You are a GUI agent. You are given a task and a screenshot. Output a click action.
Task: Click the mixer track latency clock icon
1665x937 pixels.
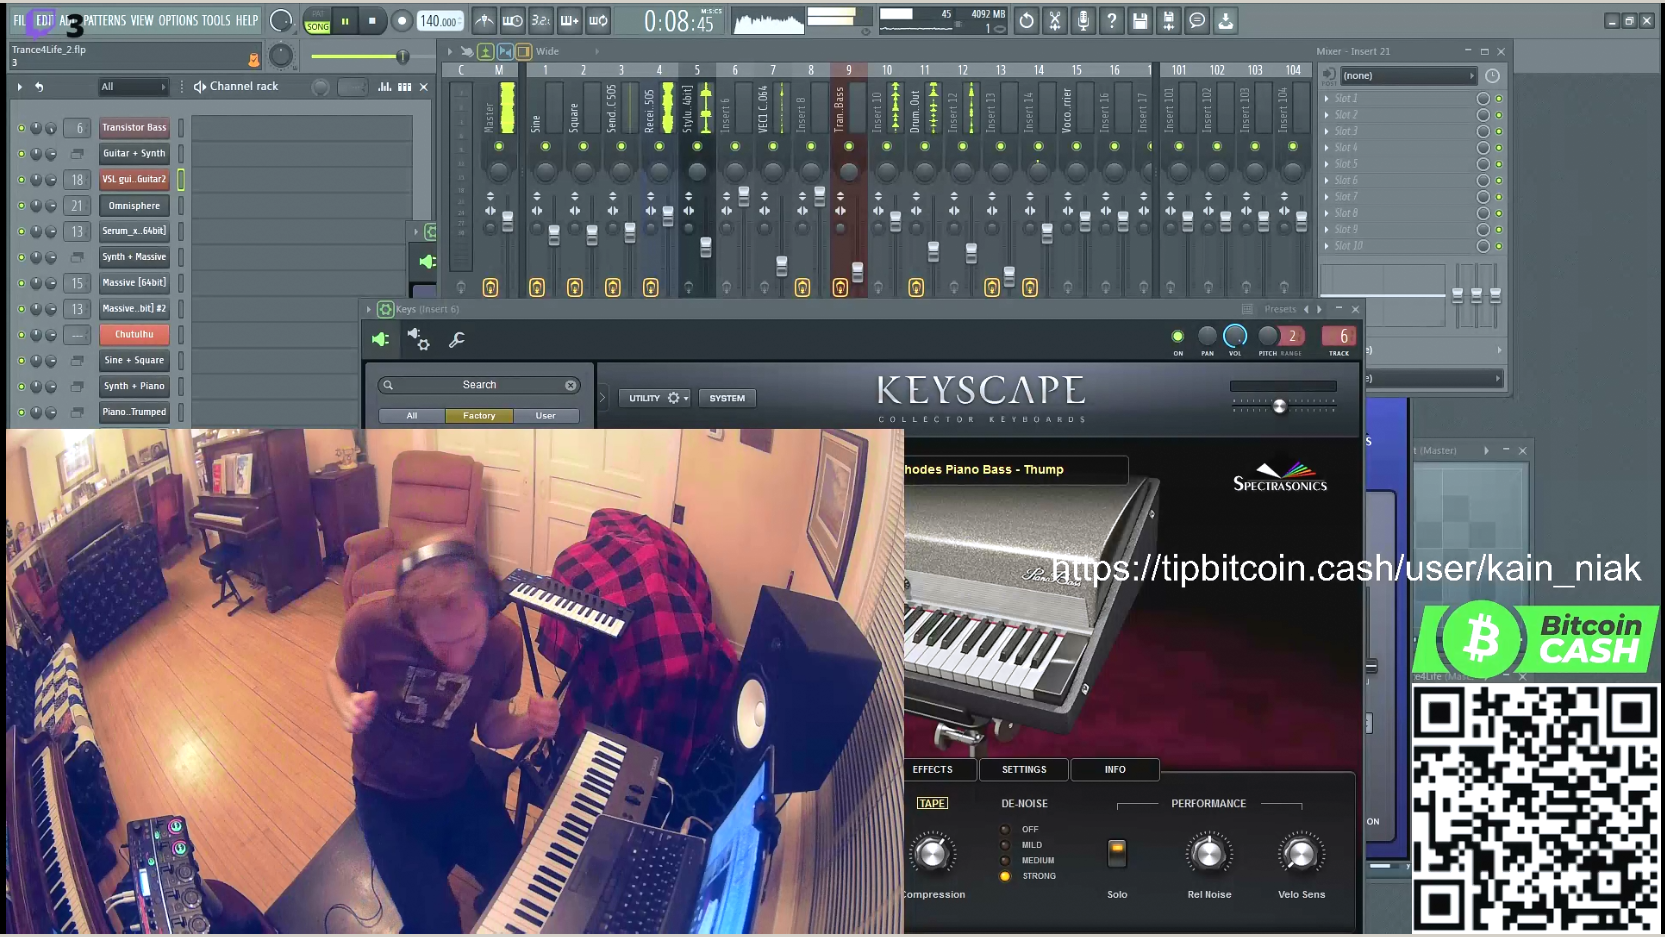click(1492, 76)
